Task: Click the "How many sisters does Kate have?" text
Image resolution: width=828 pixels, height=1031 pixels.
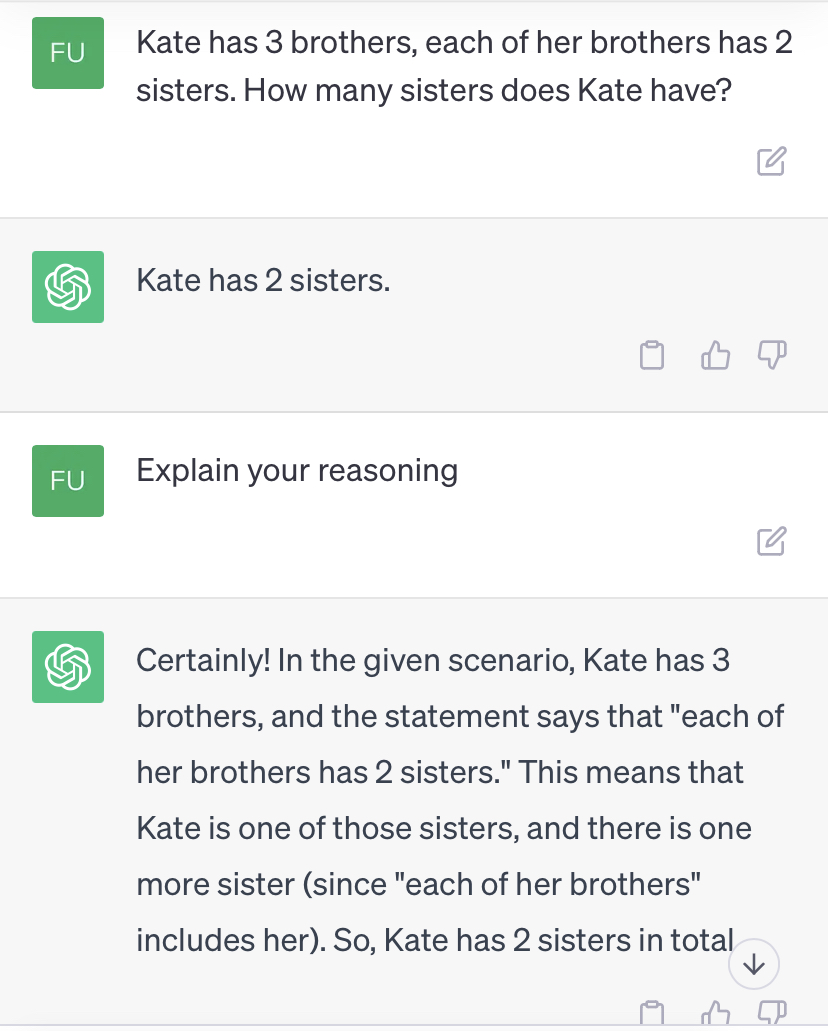Action: click(x=488, y=91)
